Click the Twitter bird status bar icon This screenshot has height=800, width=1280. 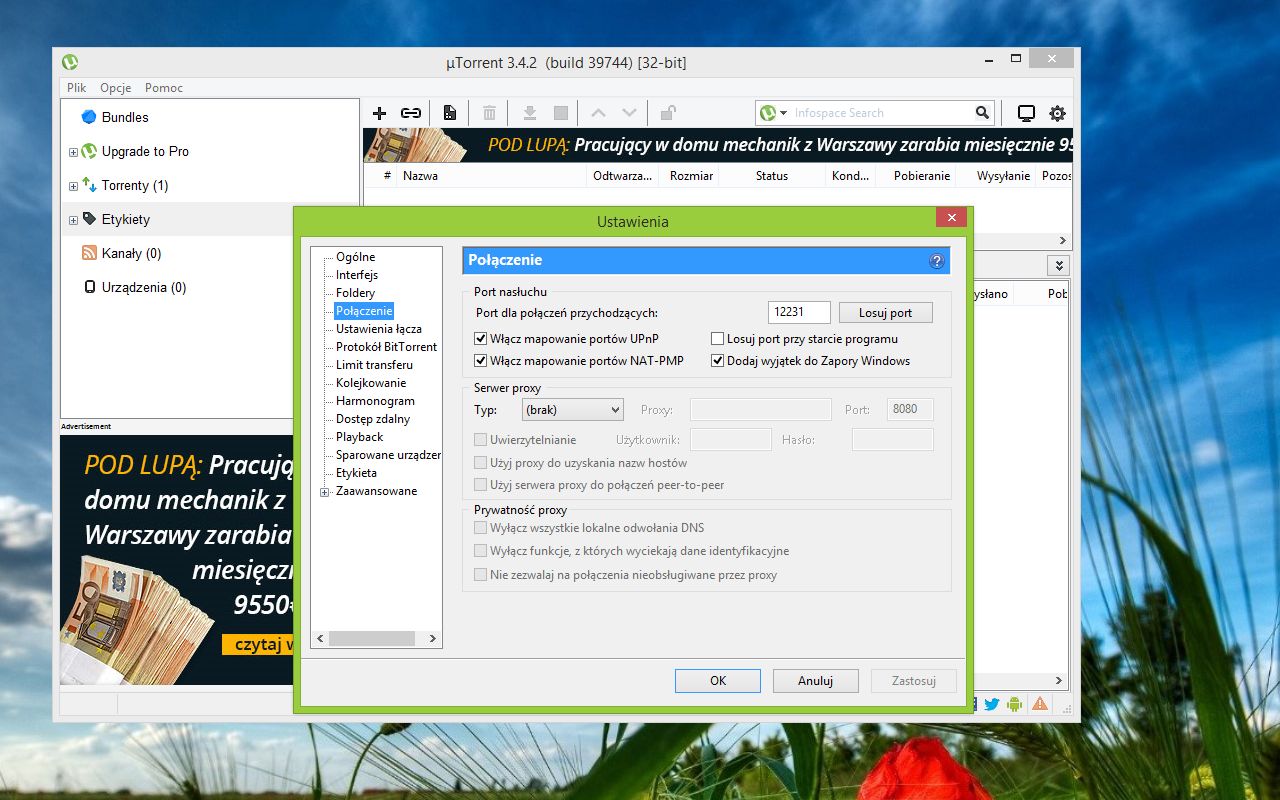tap(991, 704)
